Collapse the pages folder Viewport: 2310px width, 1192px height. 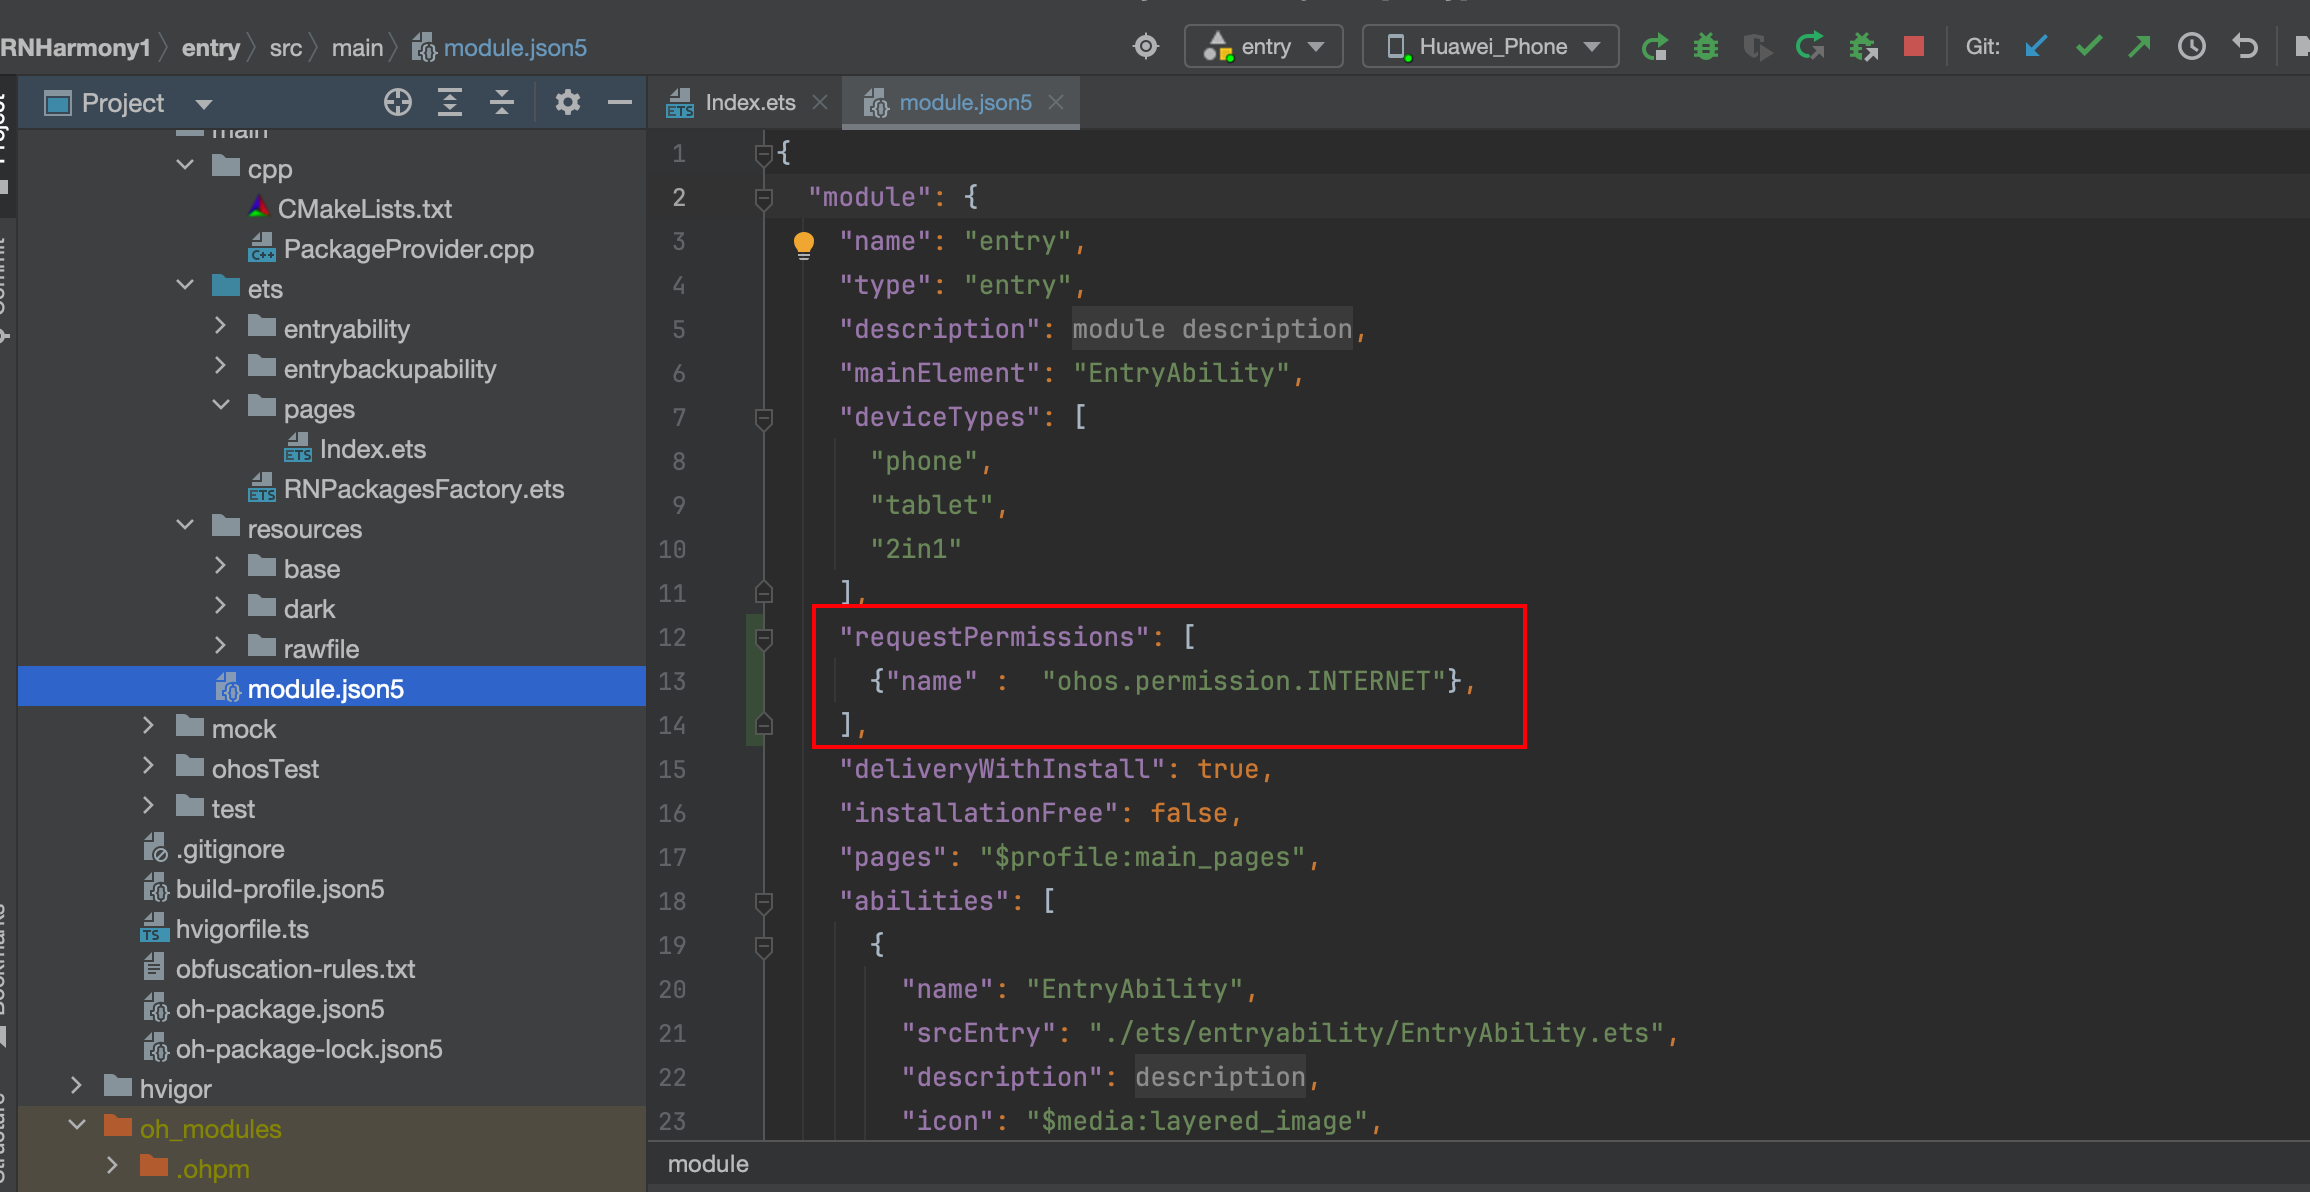(221, 405)
